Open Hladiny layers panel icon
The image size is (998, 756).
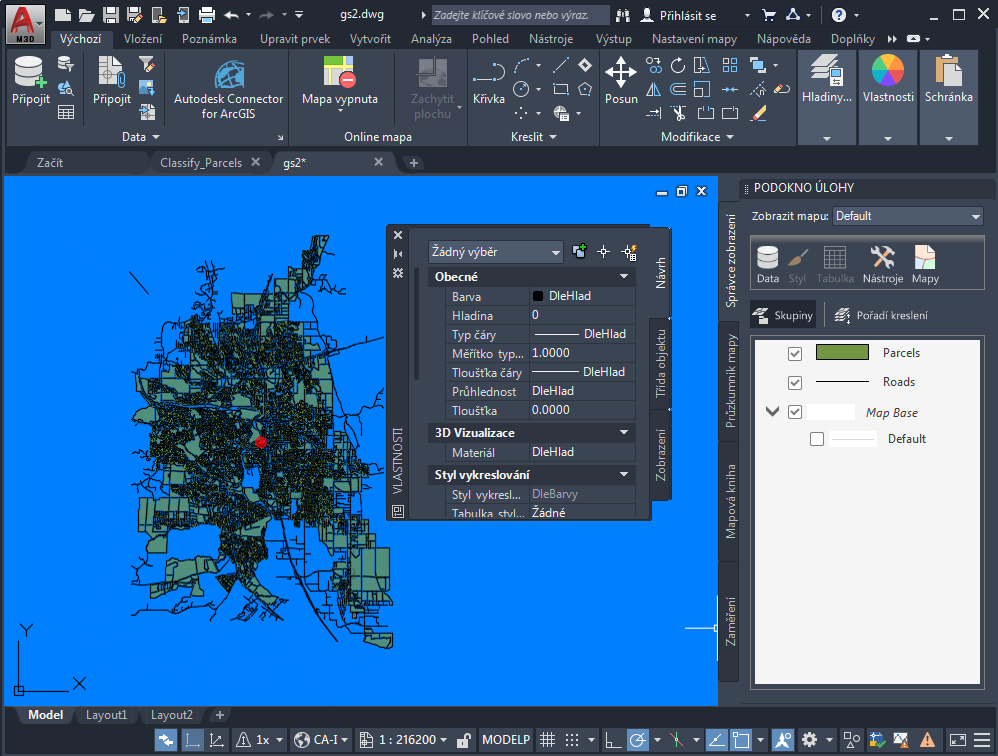(x=827, y=74)
